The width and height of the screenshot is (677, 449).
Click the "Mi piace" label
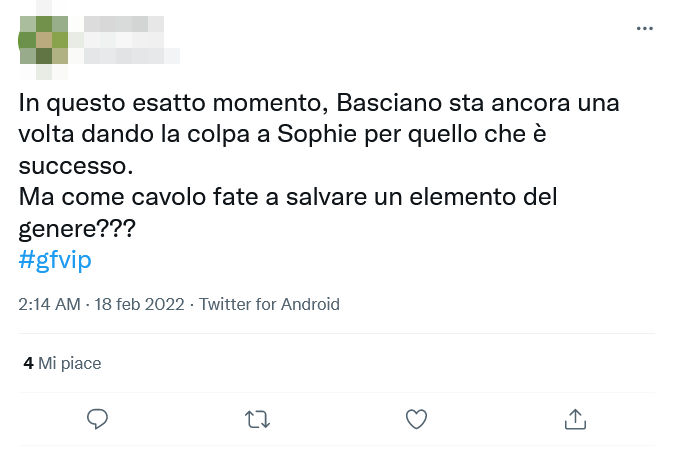[70, 363]
